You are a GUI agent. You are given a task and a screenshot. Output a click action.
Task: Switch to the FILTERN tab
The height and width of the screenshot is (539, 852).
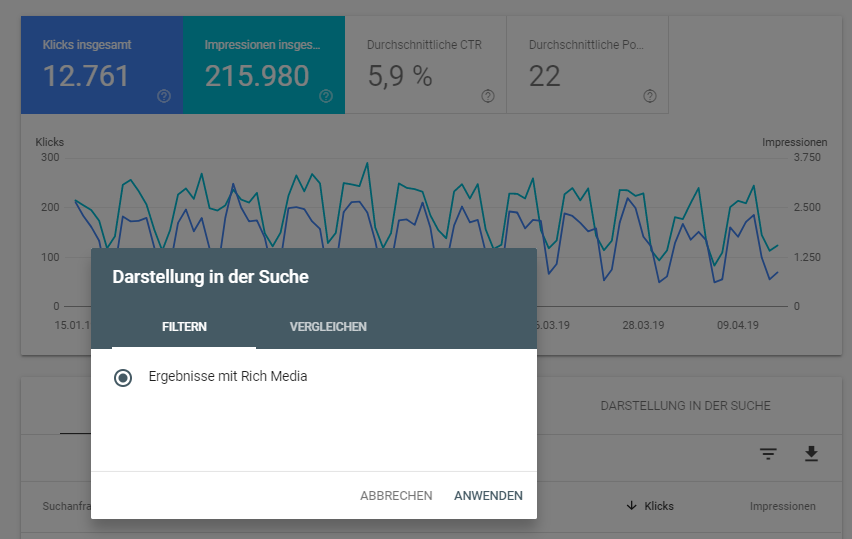tap(184, 327)
